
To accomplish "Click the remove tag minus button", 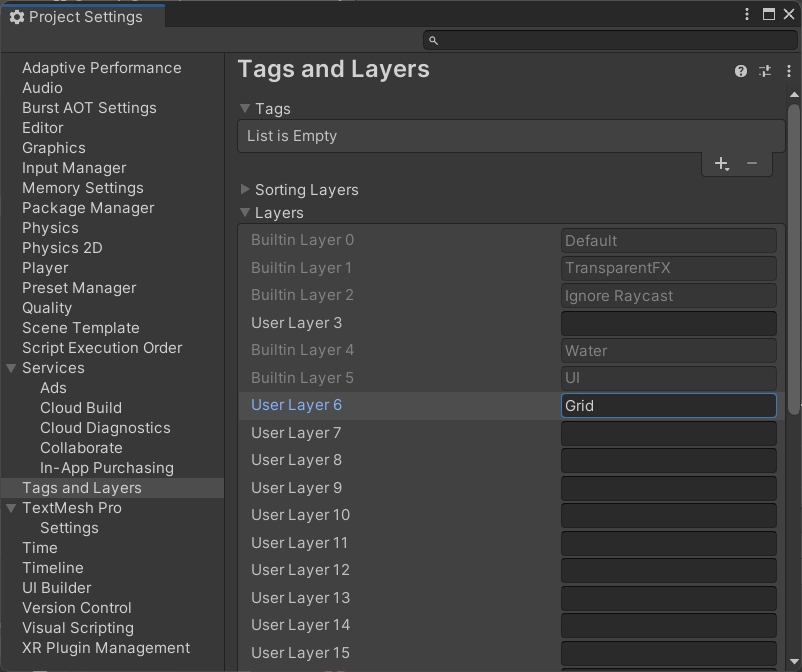I will click(751, 164).
